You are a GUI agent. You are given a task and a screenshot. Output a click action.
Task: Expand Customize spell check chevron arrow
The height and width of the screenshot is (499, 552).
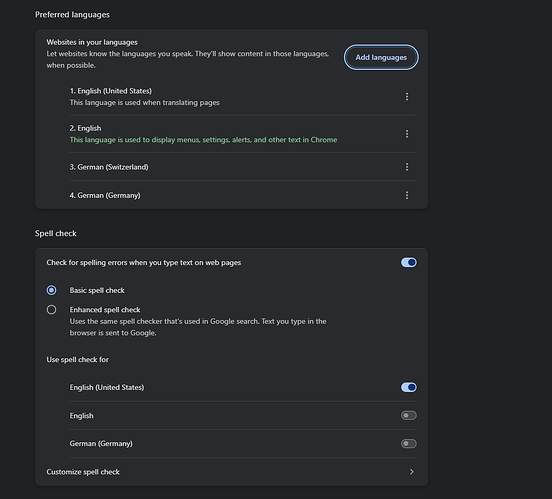[x=411, y=472]
